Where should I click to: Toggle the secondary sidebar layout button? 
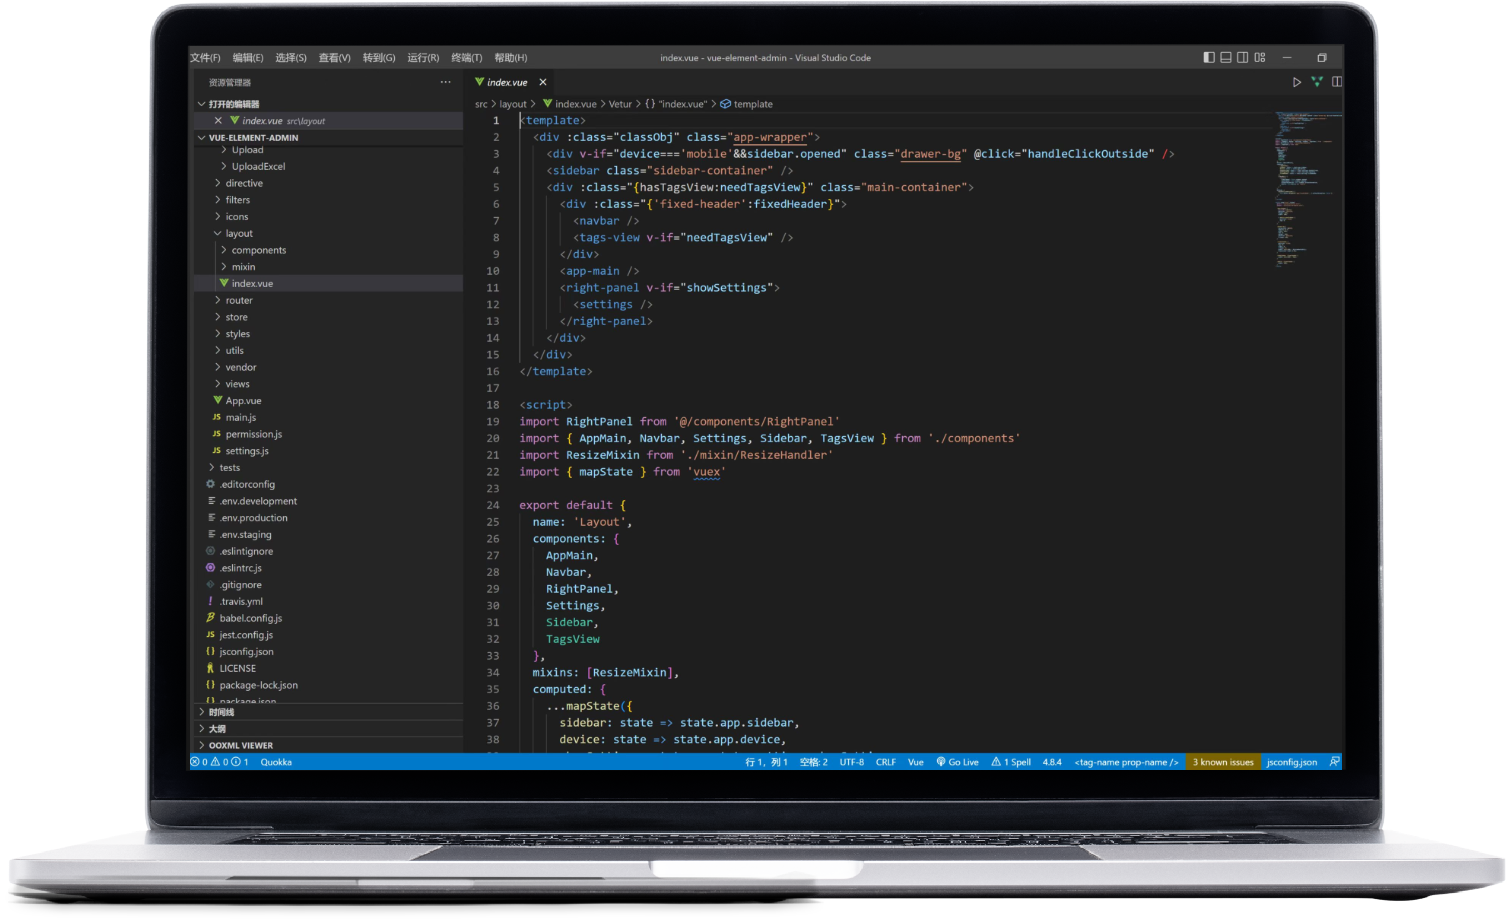1243,58
